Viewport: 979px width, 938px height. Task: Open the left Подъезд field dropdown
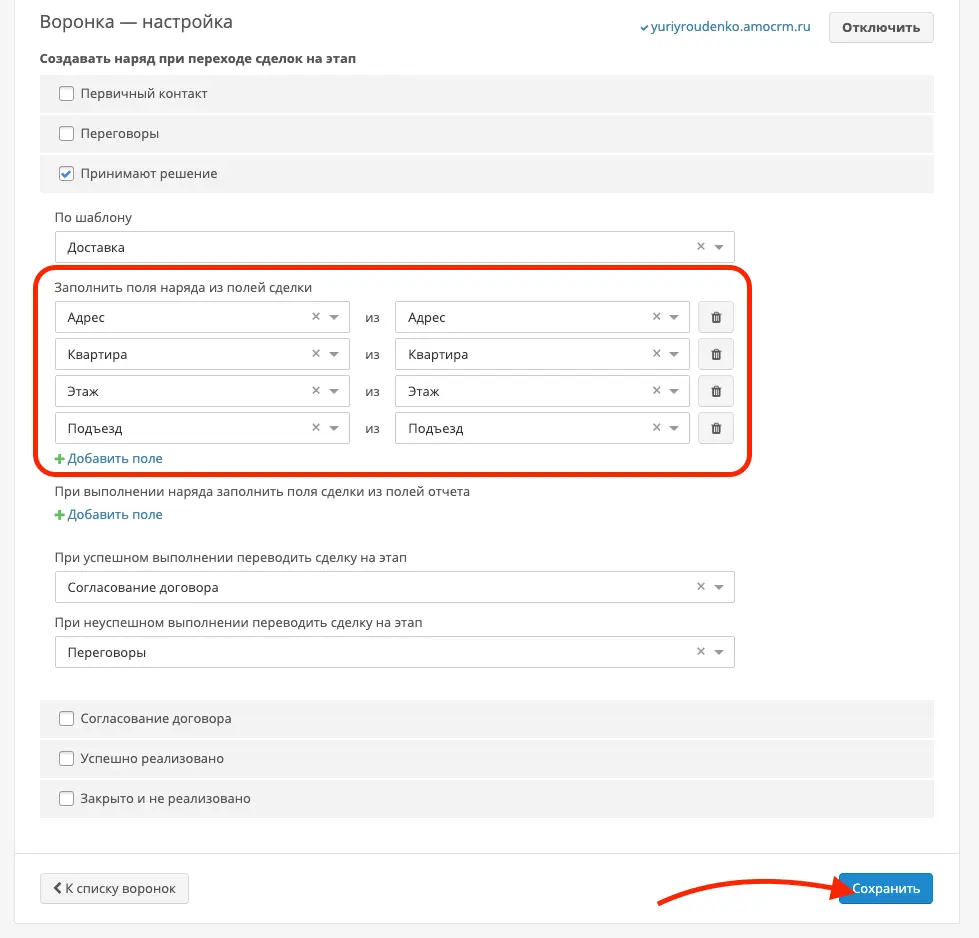[x=202, y=428]
